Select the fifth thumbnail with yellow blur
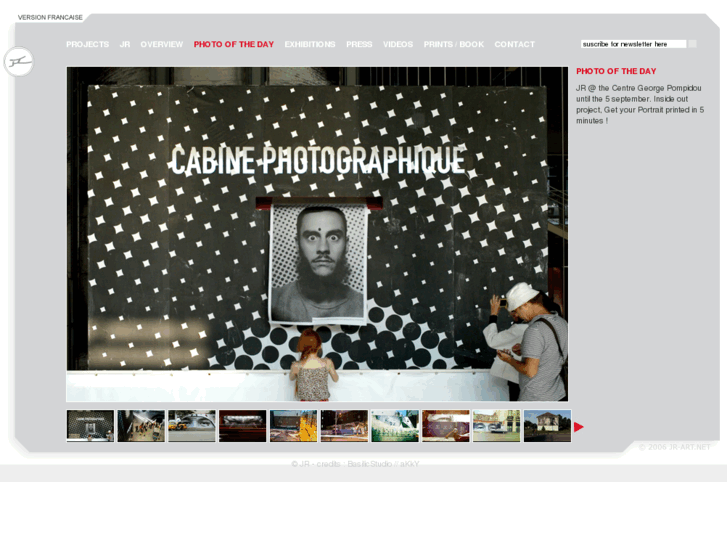Image resolution: width=727 pixels, height=545 pixels. pyautogui.click(x=293, y=426)
